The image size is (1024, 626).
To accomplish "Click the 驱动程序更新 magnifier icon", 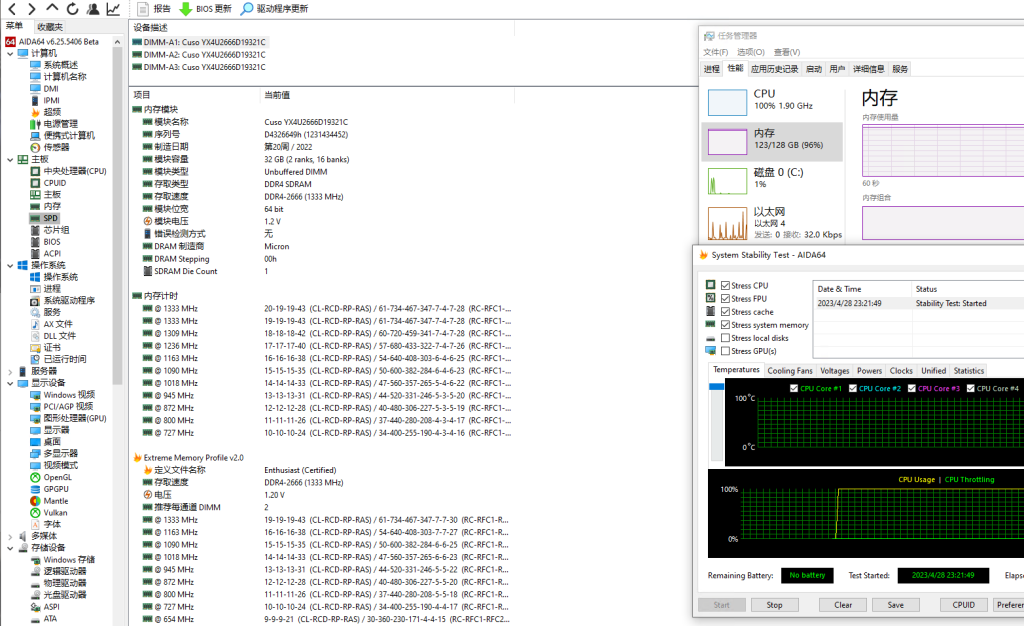I will click(247, 8).
